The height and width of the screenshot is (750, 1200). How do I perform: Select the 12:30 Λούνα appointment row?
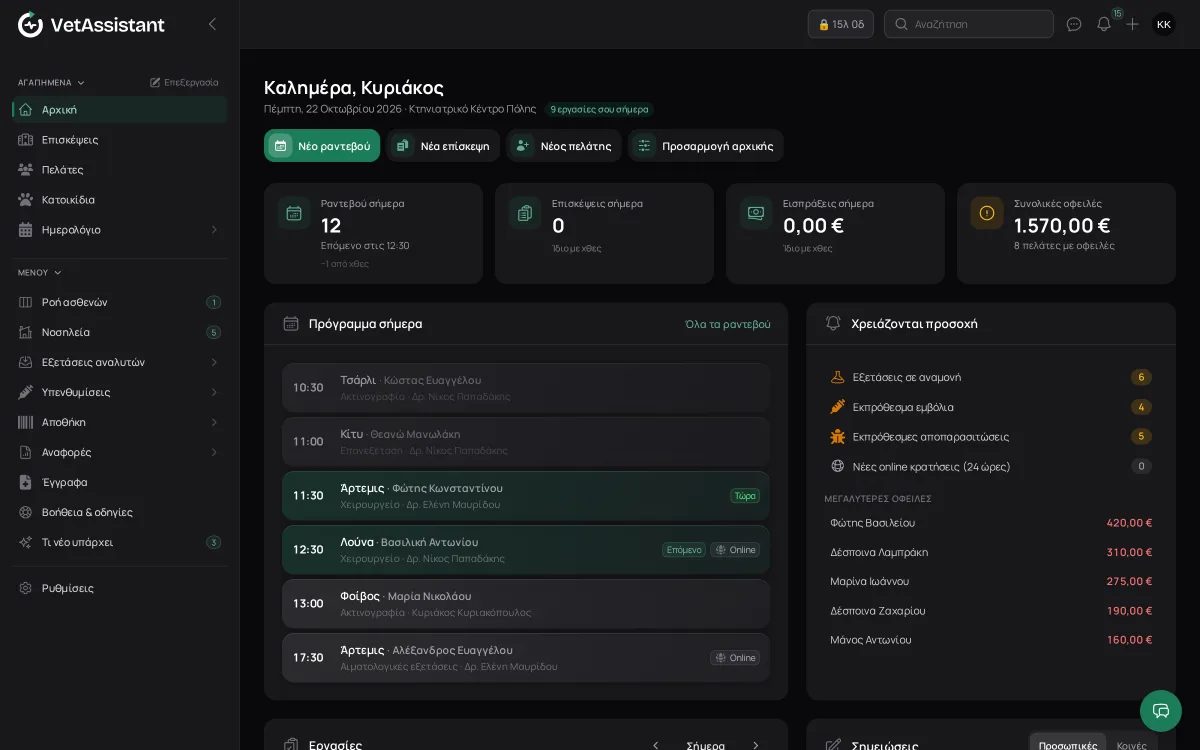point(526,550)
